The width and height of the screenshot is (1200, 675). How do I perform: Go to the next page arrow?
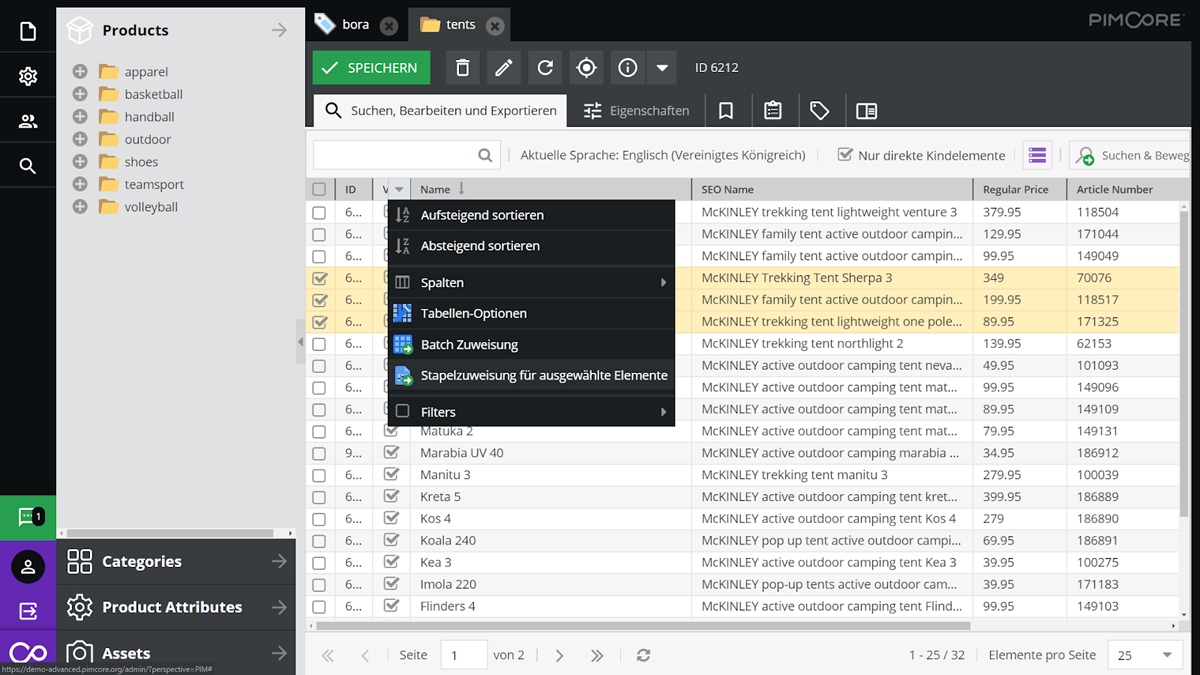[559, 655]
